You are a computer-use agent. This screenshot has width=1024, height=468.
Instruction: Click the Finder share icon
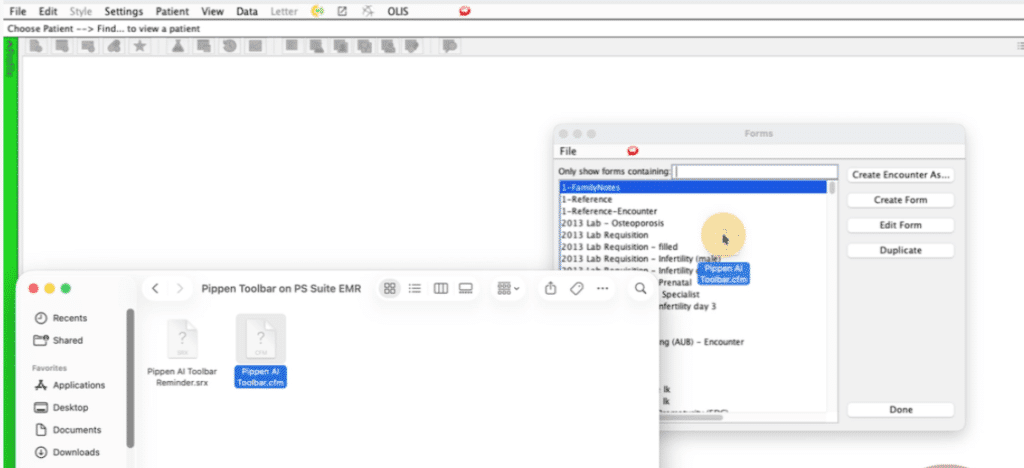click(x=551, y=288)
